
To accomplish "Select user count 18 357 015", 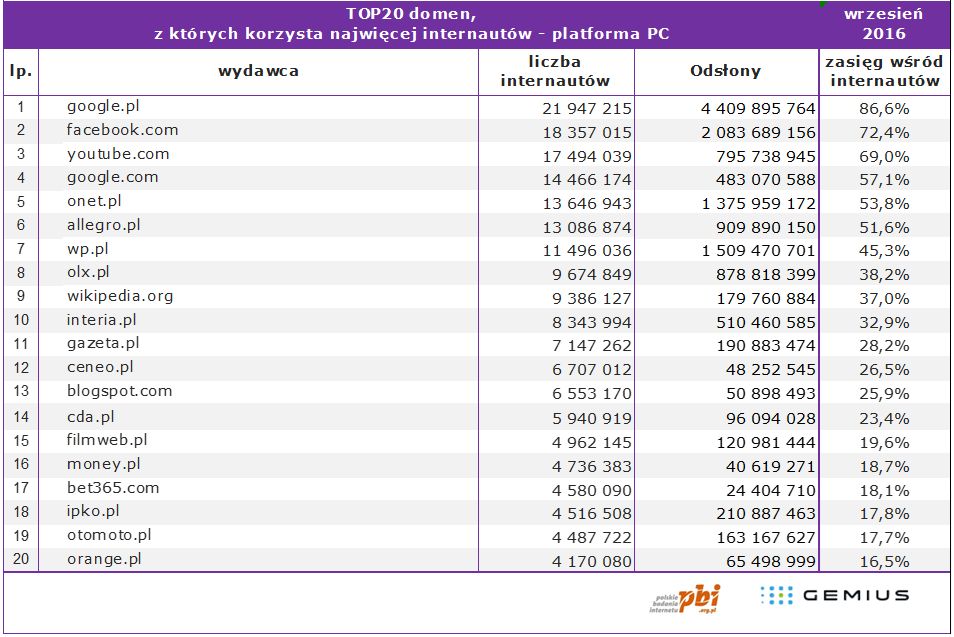I will [587, 133].
